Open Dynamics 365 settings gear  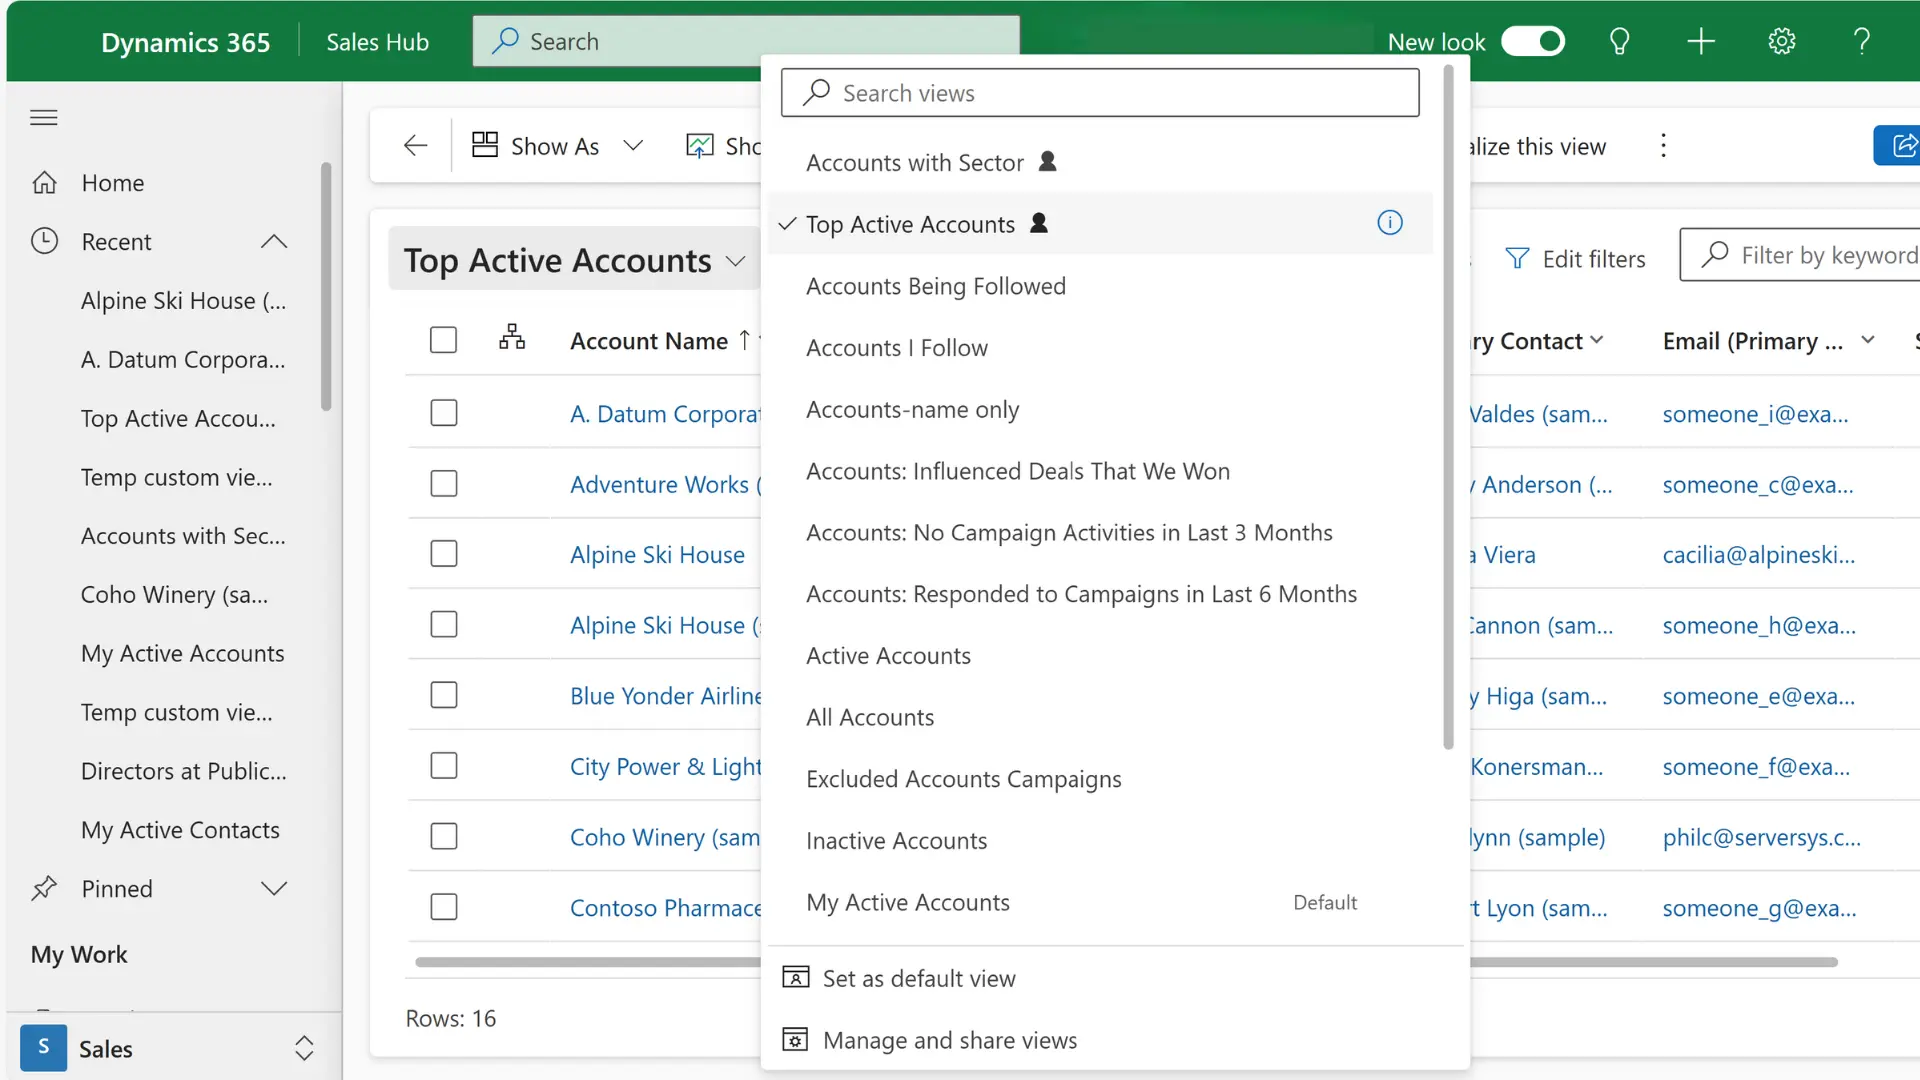[1780, 41]
